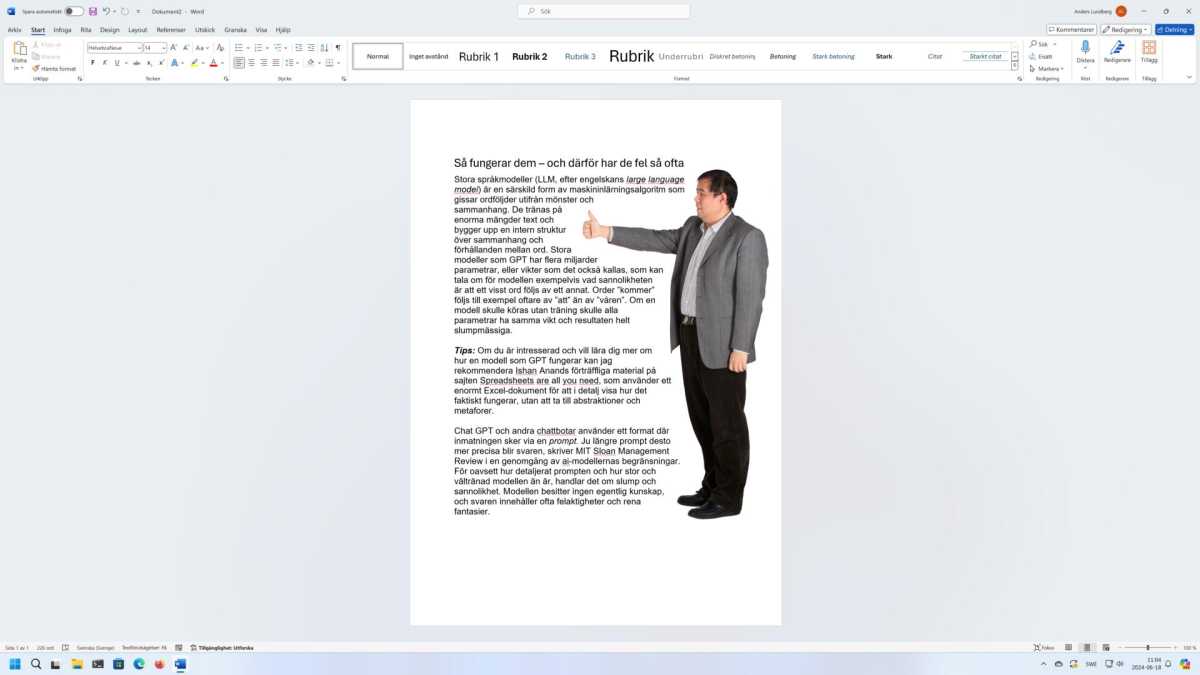Click the Kommentarer button
The height and width of the screenshot is (675, 1200).
1071,30
